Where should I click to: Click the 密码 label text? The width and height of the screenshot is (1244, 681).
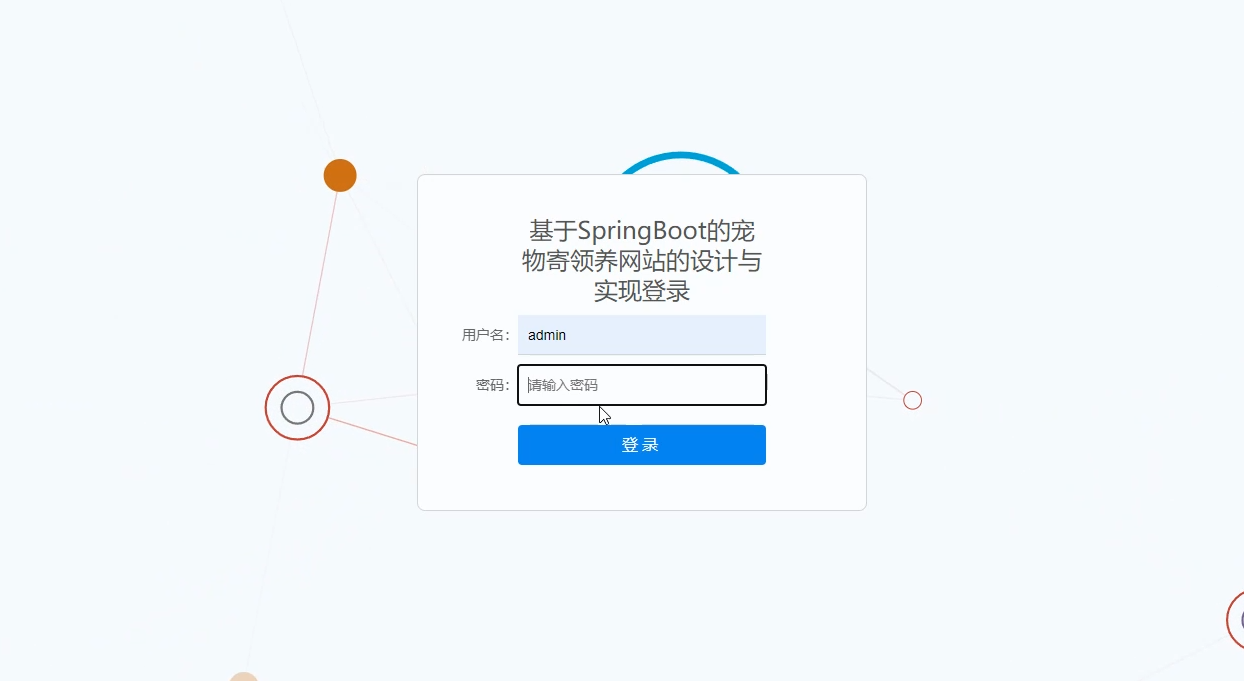click(x=493, y=385)
